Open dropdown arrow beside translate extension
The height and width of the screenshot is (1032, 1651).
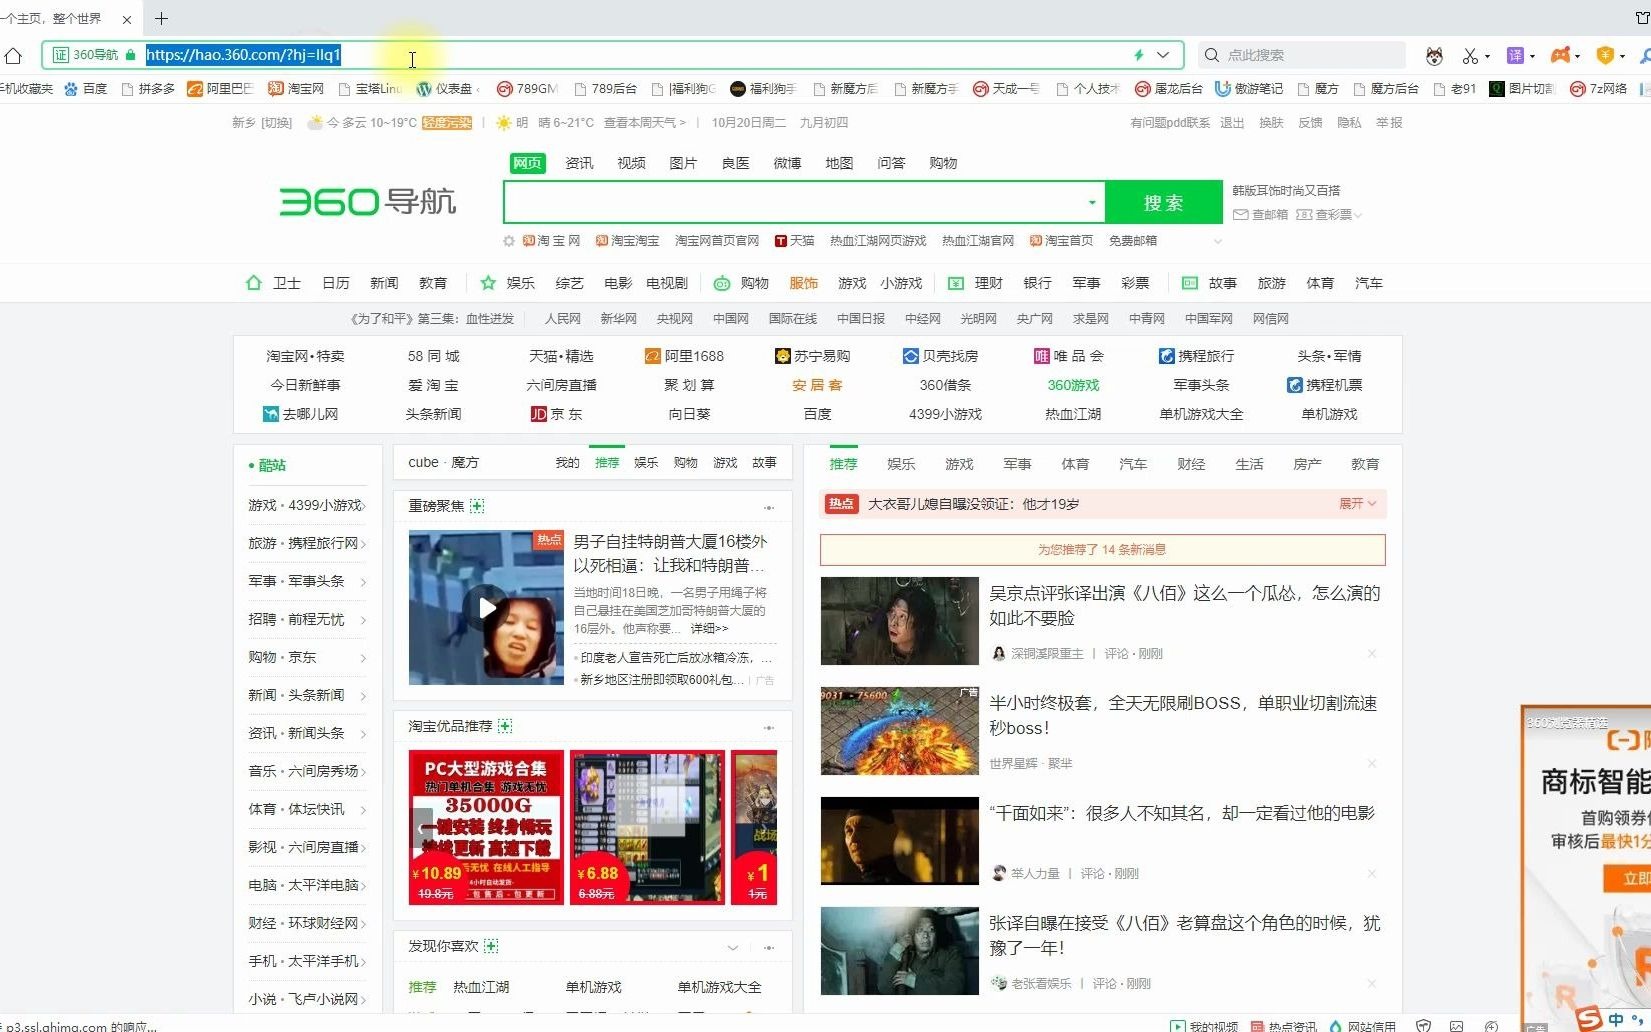click(1532, 56)
